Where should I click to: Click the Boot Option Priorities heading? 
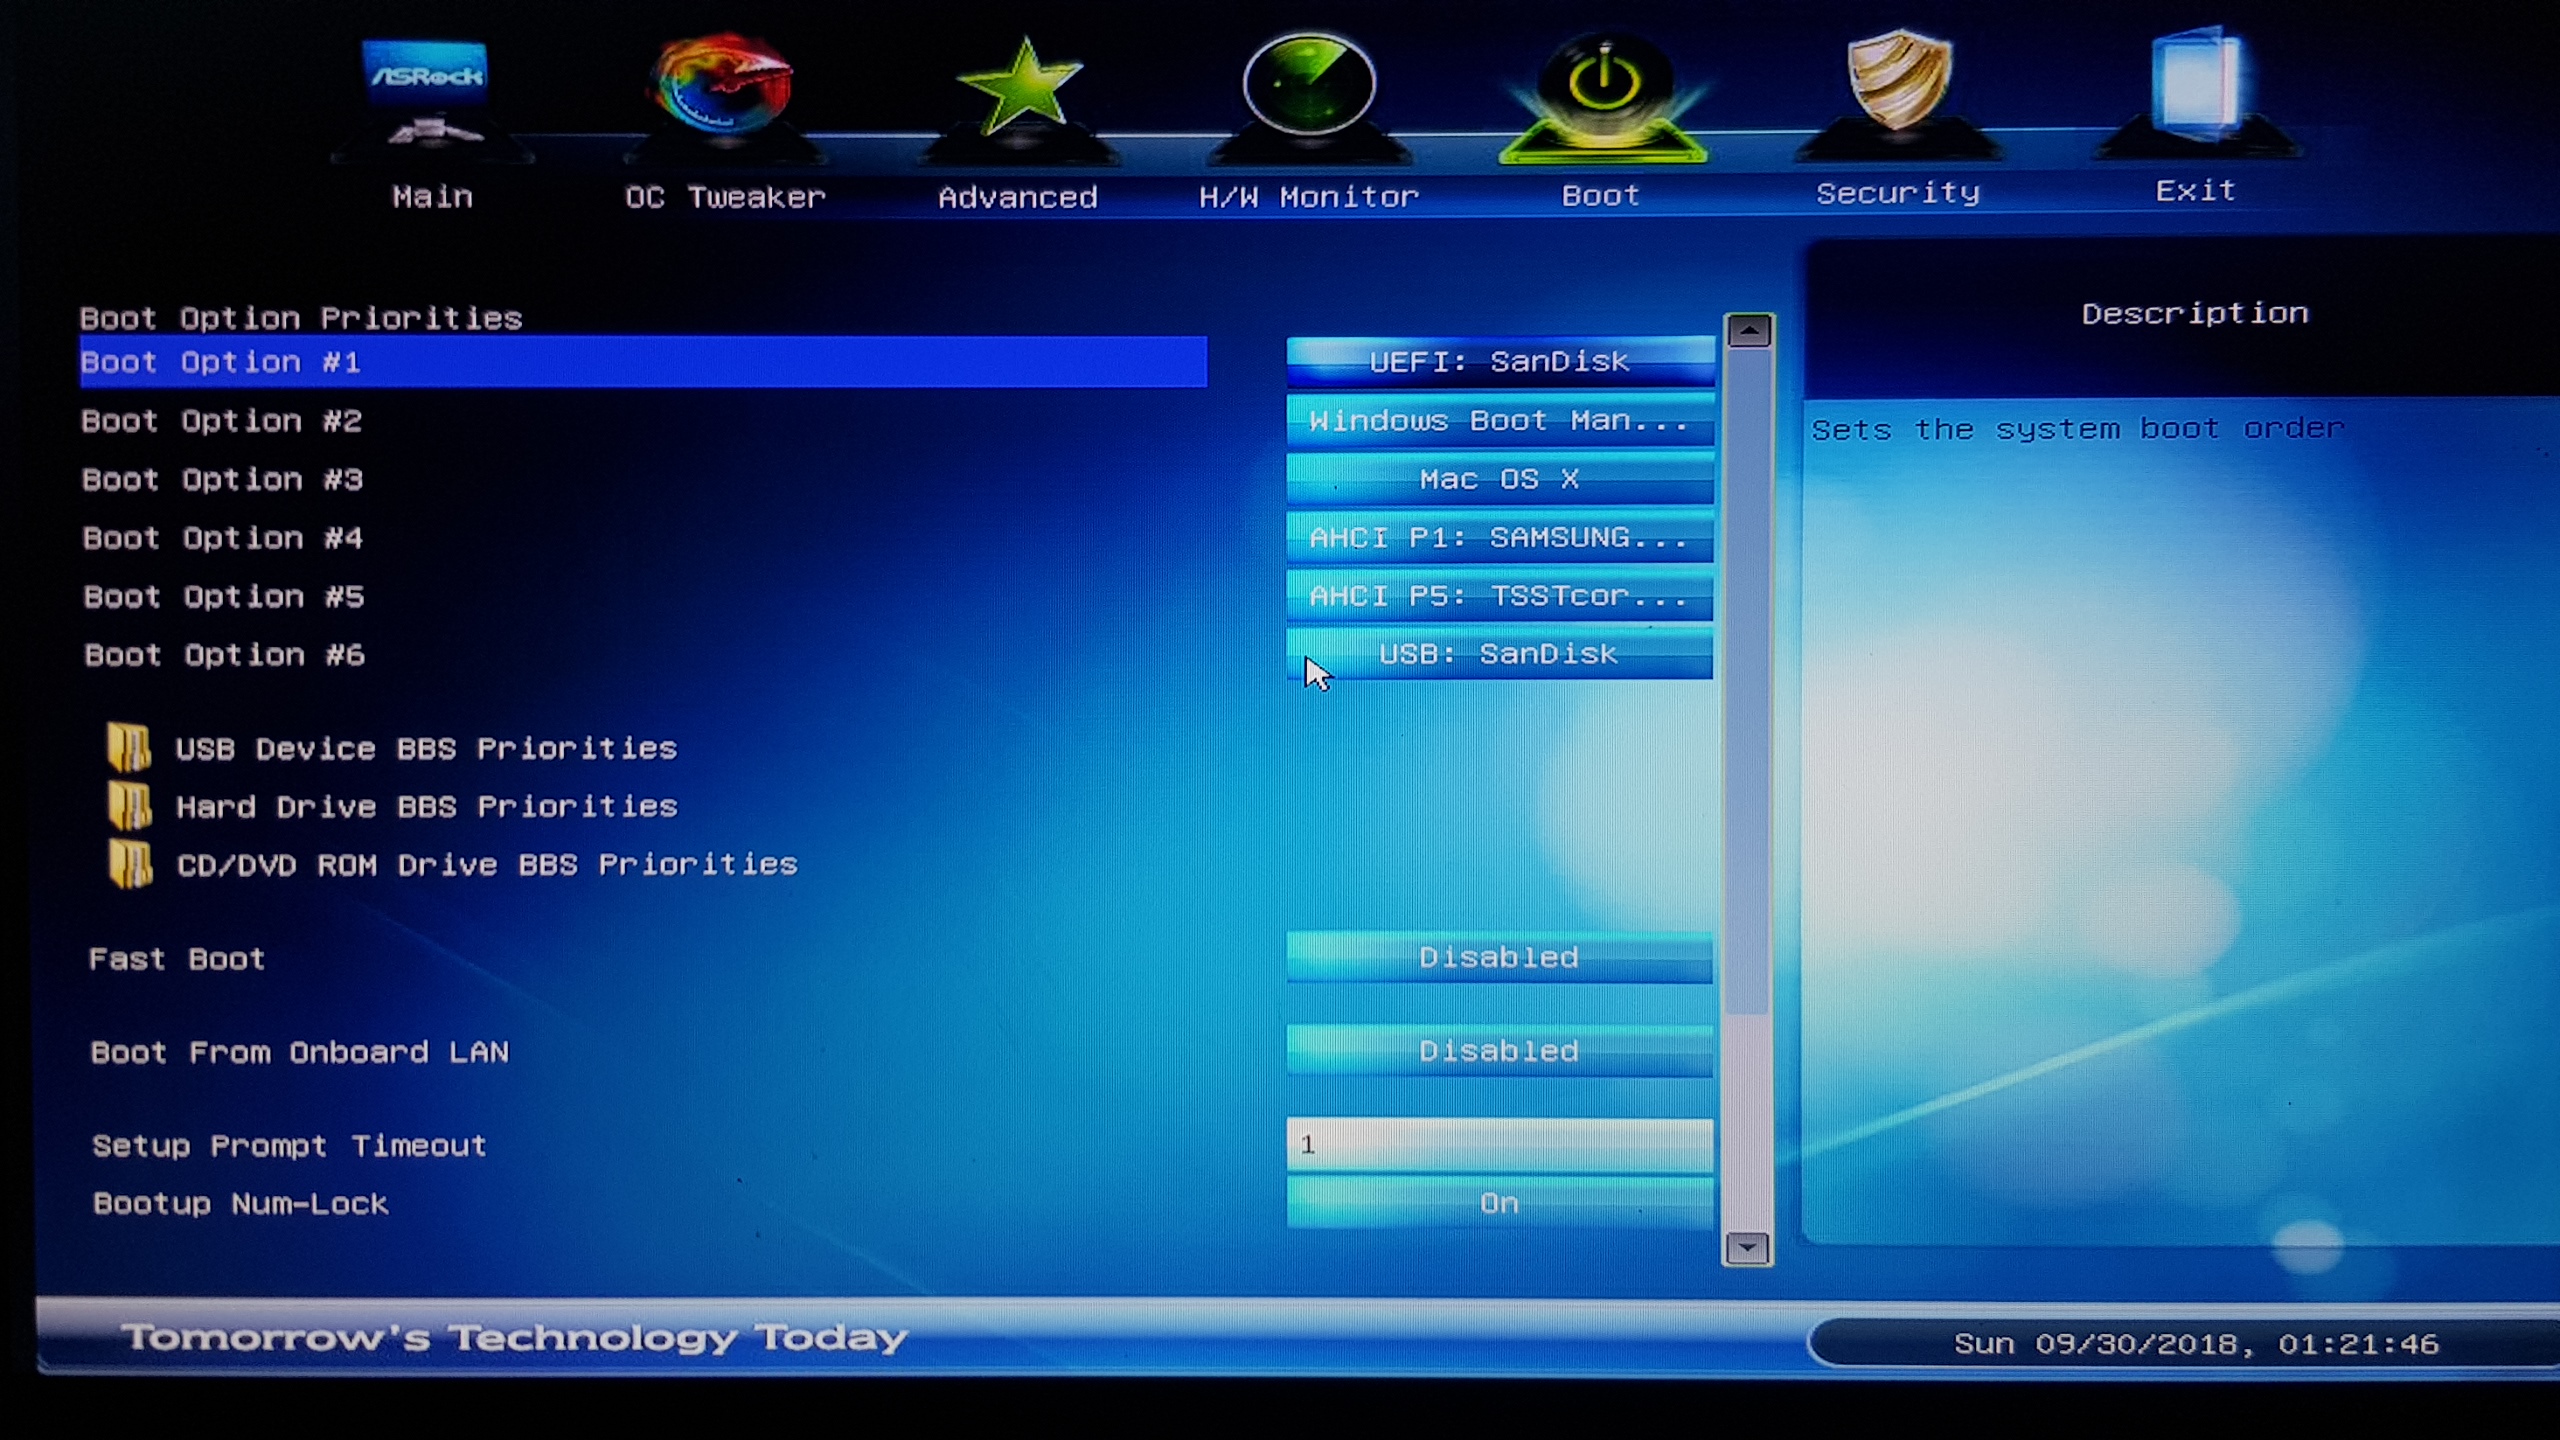(301, 318)
